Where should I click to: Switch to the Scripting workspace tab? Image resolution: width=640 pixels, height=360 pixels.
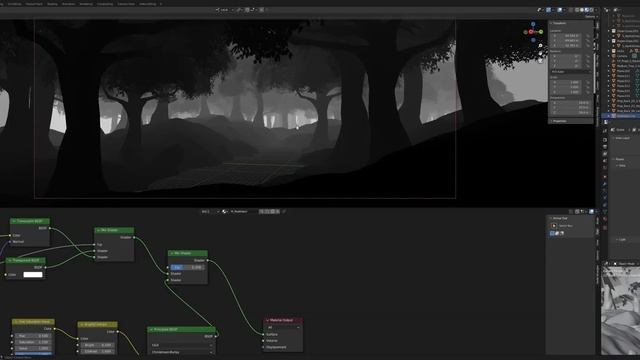pos(148,4)
